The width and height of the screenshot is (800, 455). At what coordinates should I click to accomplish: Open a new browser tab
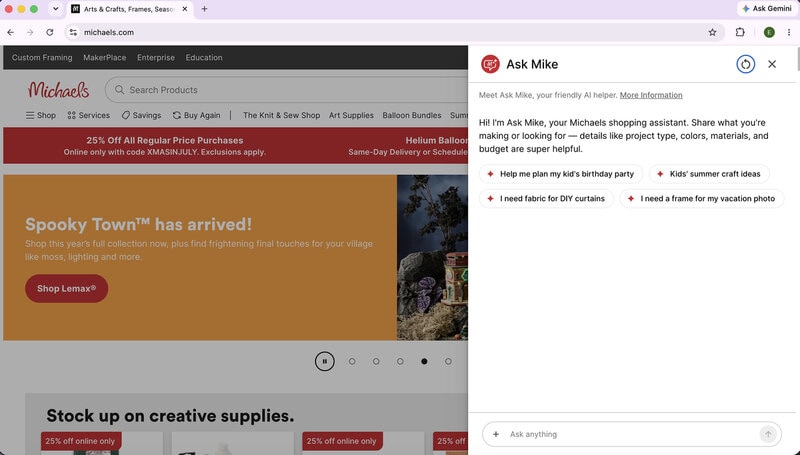(205, 9)
